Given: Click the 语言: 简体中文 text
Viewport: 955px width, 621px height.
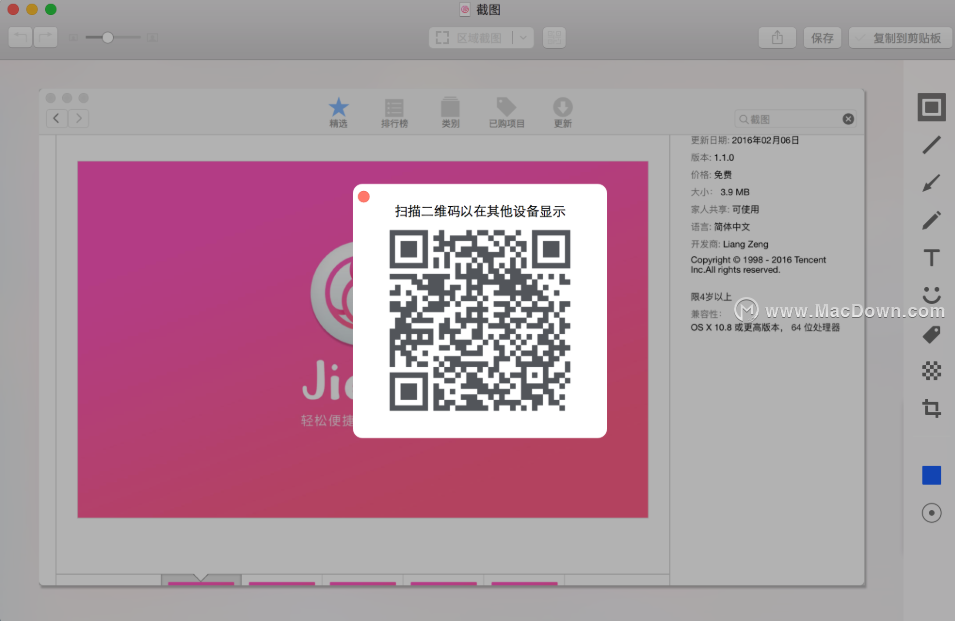Looking at the screenshot, I should tap(720, 226).
